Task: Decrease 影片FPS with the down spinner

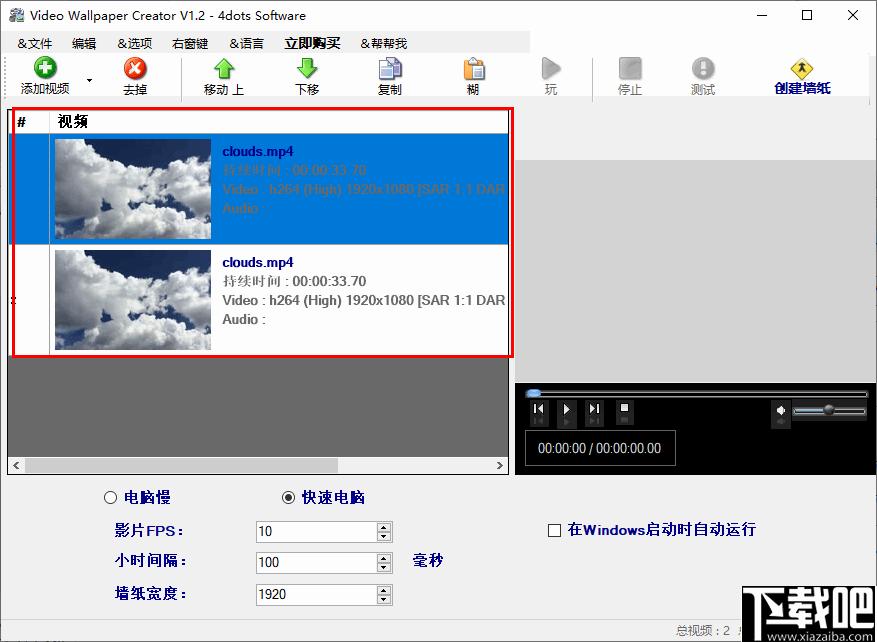Action: coord(384,536)
